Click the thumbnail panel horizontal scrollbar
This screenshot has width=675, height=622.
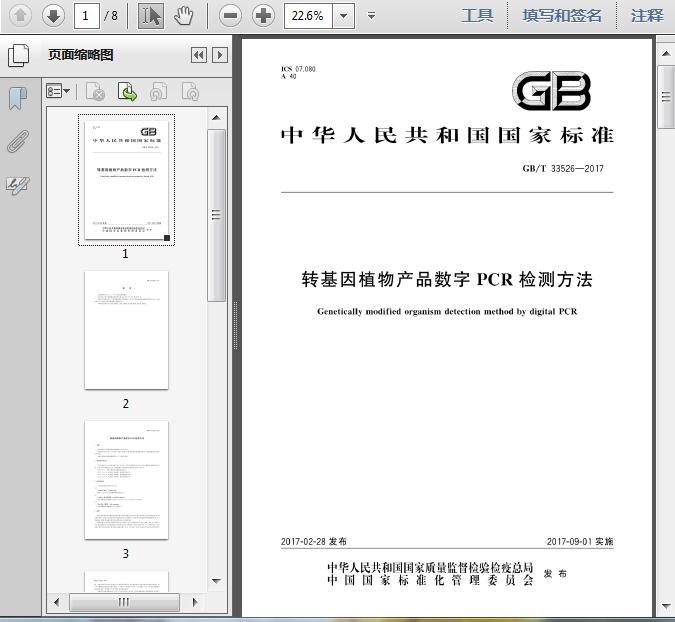[124, 602]
